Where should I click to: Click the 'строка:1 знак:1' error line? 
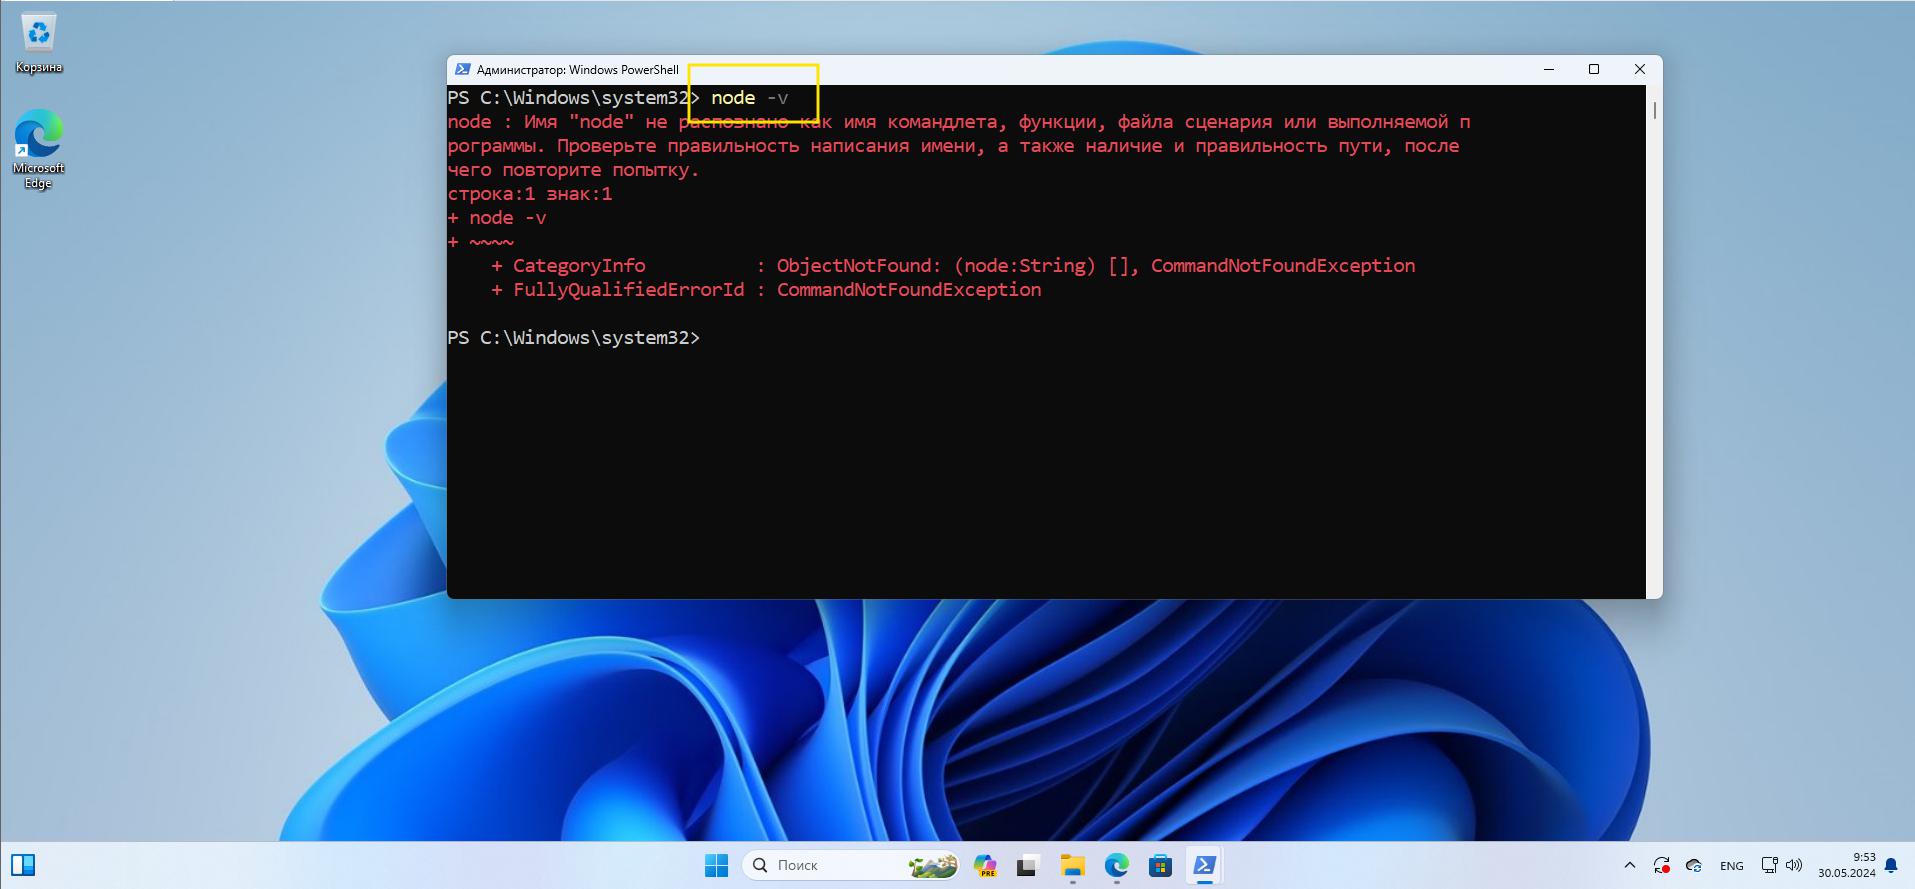530,194
